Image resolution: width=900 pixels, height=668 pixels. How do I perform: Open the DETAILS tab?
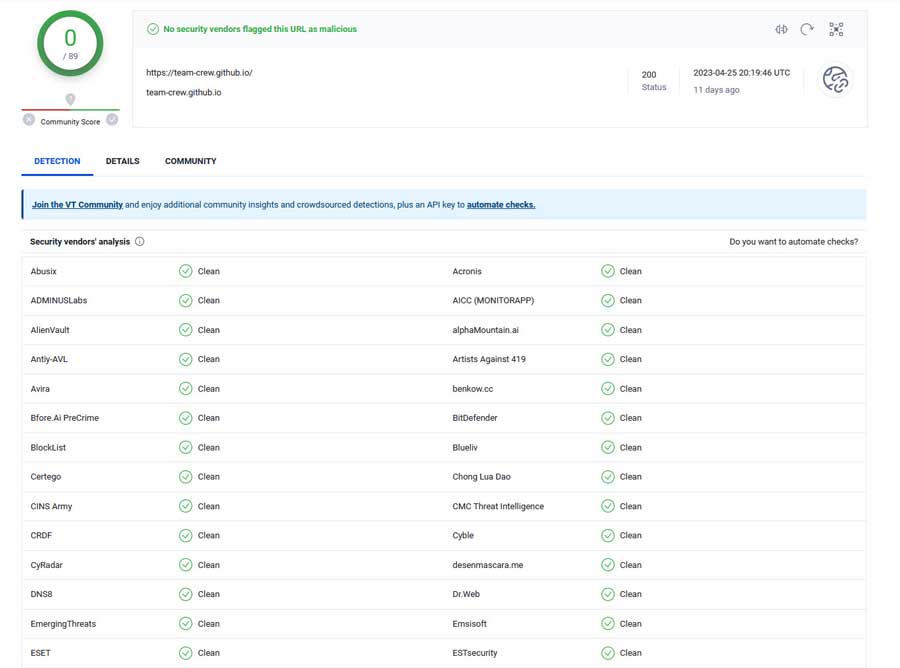point(122,161)
